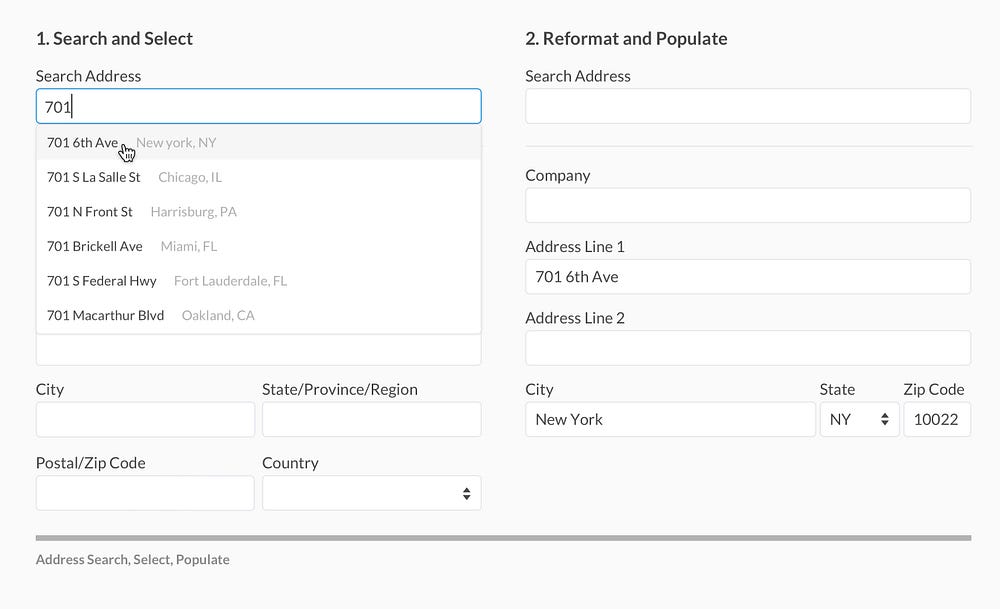Image resolution: width=1000 pixels, height=609 pixels.
Task: Click the State selector arrows icon
Action: coord(884,420)
